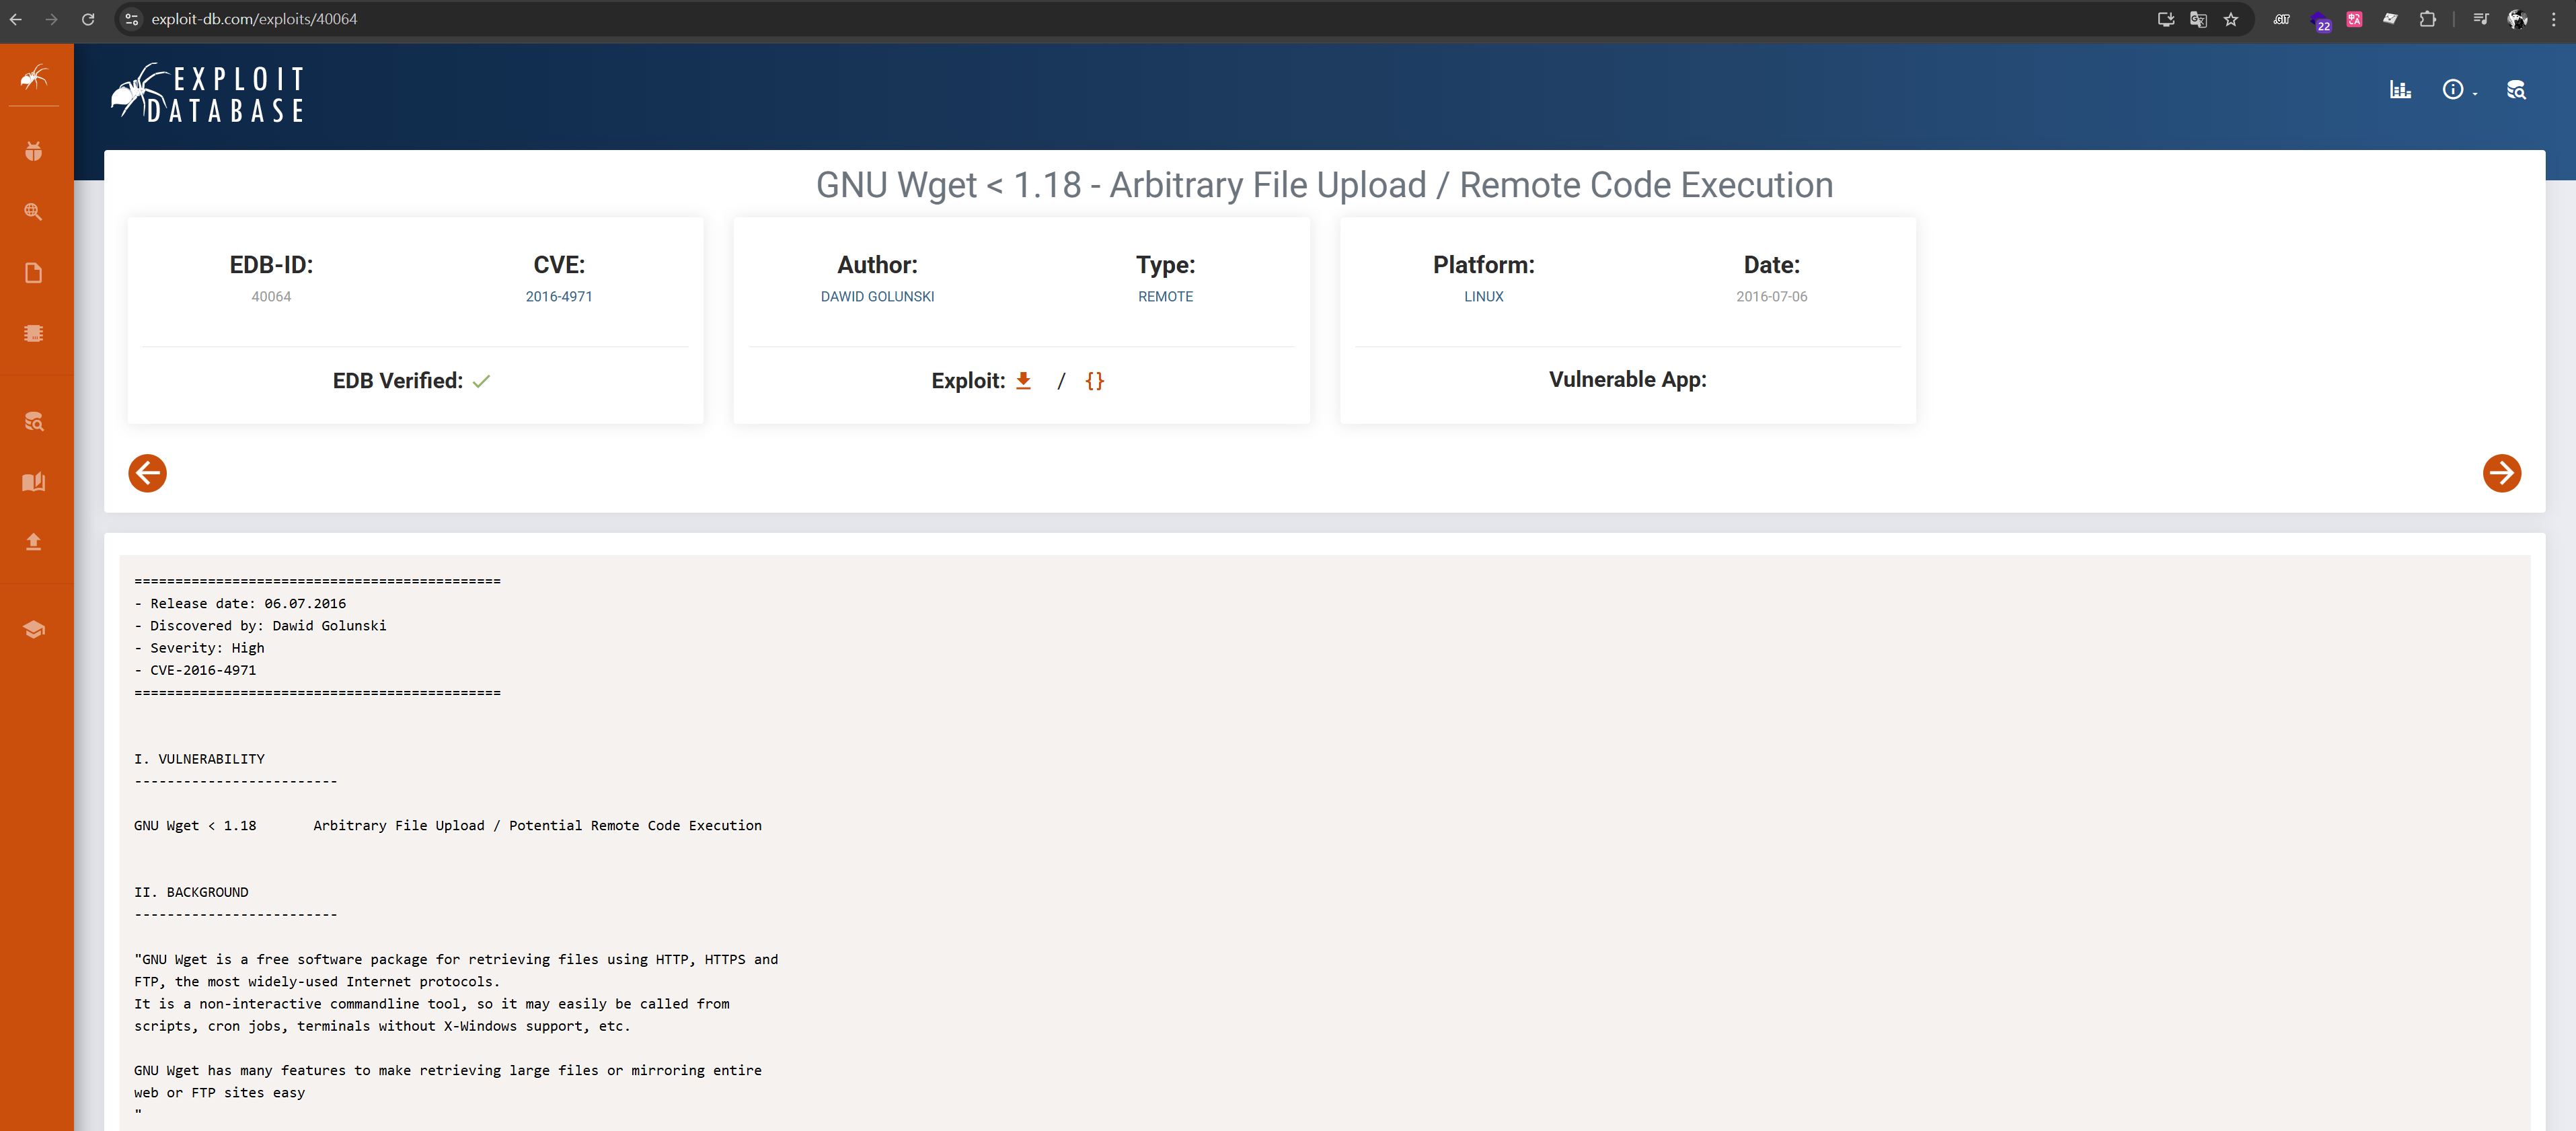The width and height of the screenshot is (2576, 1131).
Task: Click the browser address bar URL
Action: (x=254, y=19)
